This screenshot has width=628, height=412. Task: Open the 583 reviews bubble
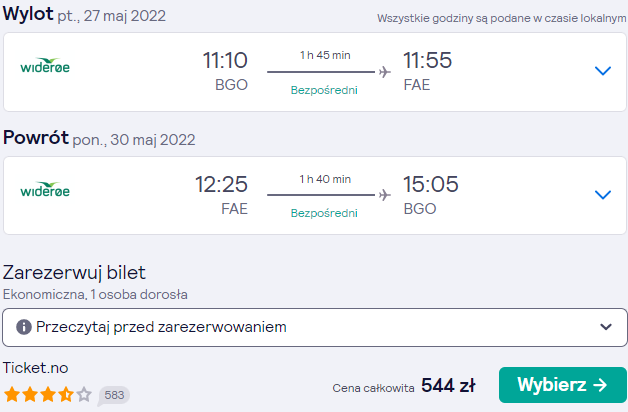tap(114, 396)
